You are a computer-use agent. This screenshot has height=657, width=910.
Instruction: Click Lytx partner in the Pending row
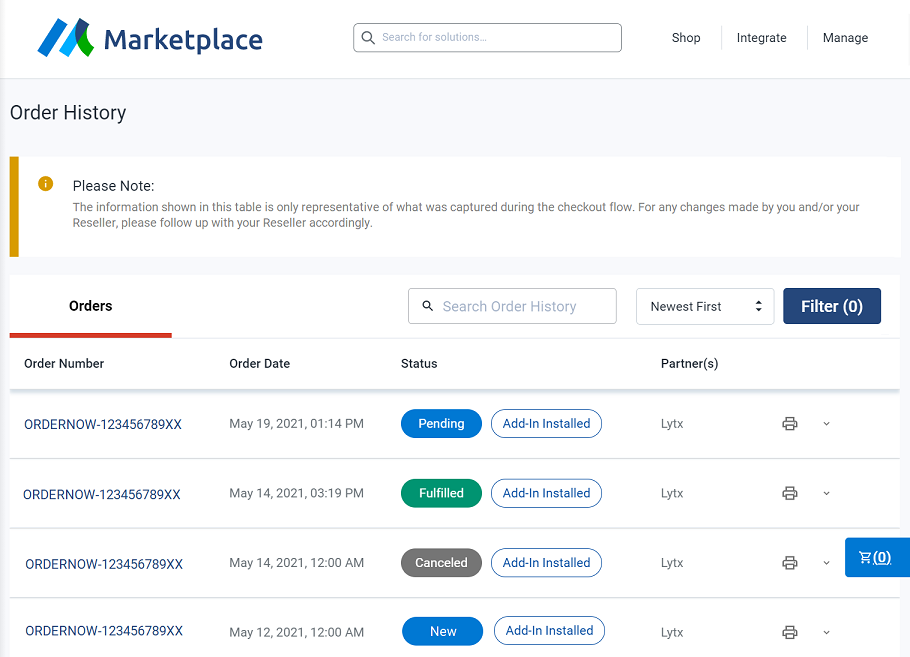(x=672, y=424)
